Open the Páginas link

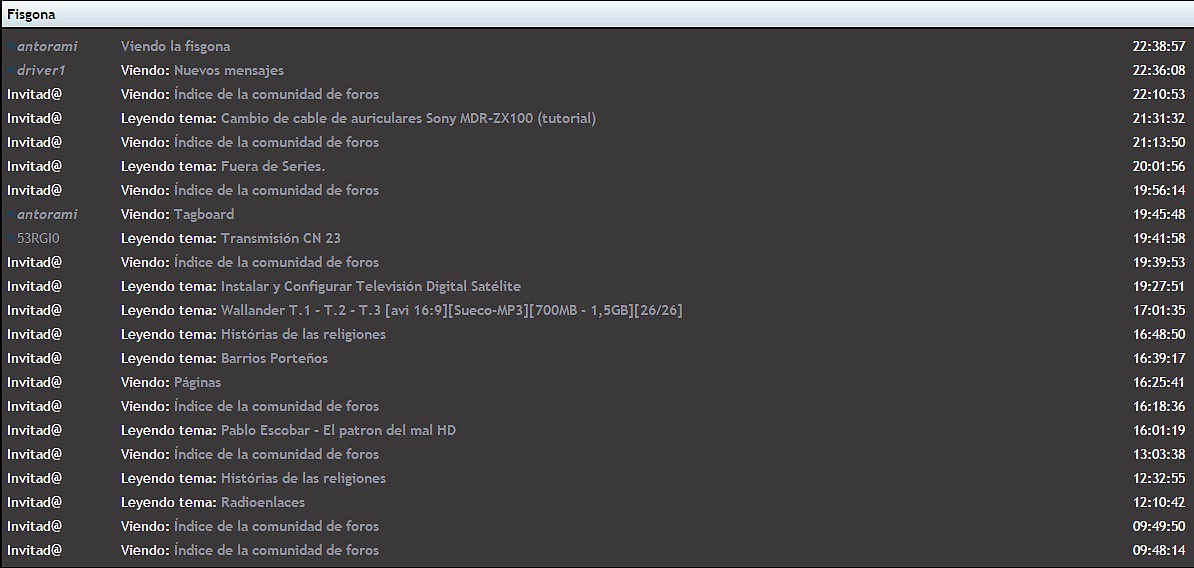point(197,382)
